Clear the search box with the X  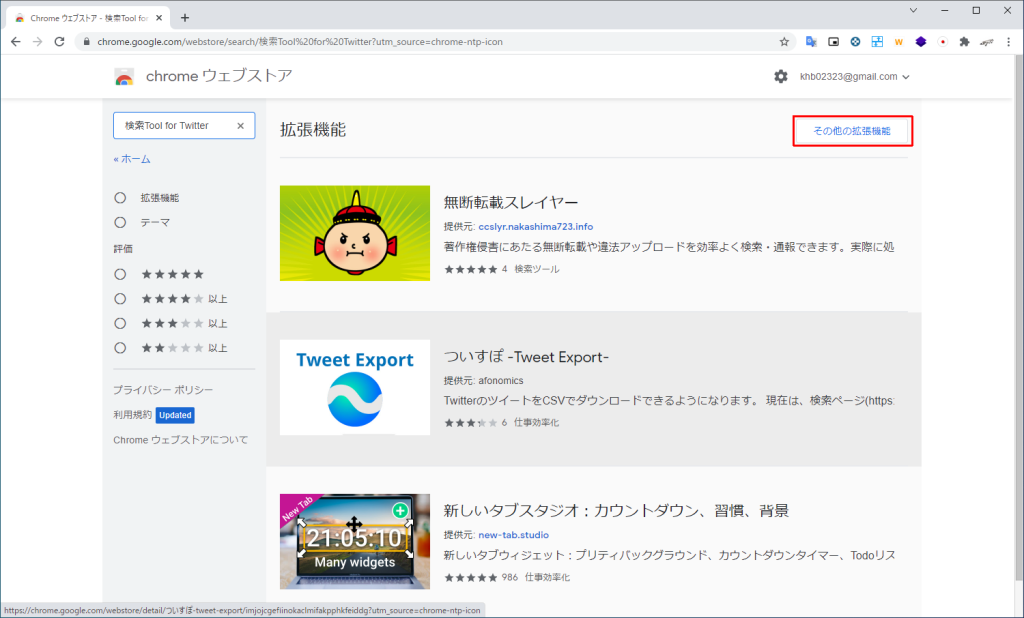[x=240, y=125]
